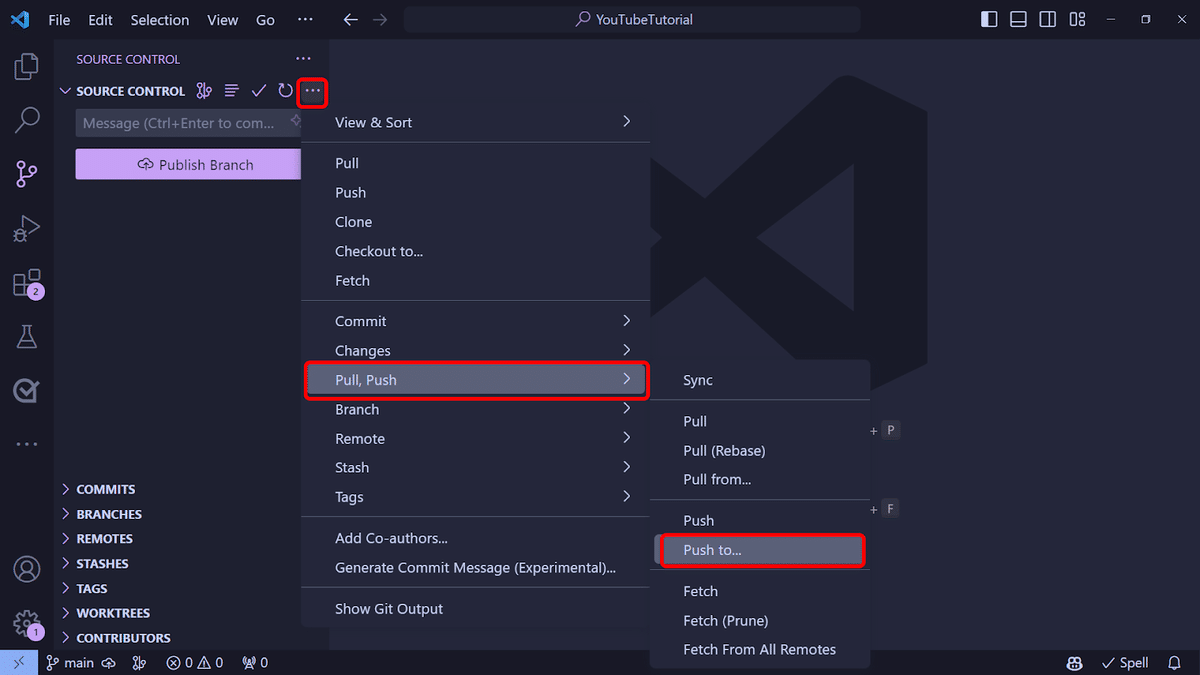The height and width of the screenshot is (675, 1200).
Task: Open the notifications bell in the status bar
Action: click(x=1174, y=662)
